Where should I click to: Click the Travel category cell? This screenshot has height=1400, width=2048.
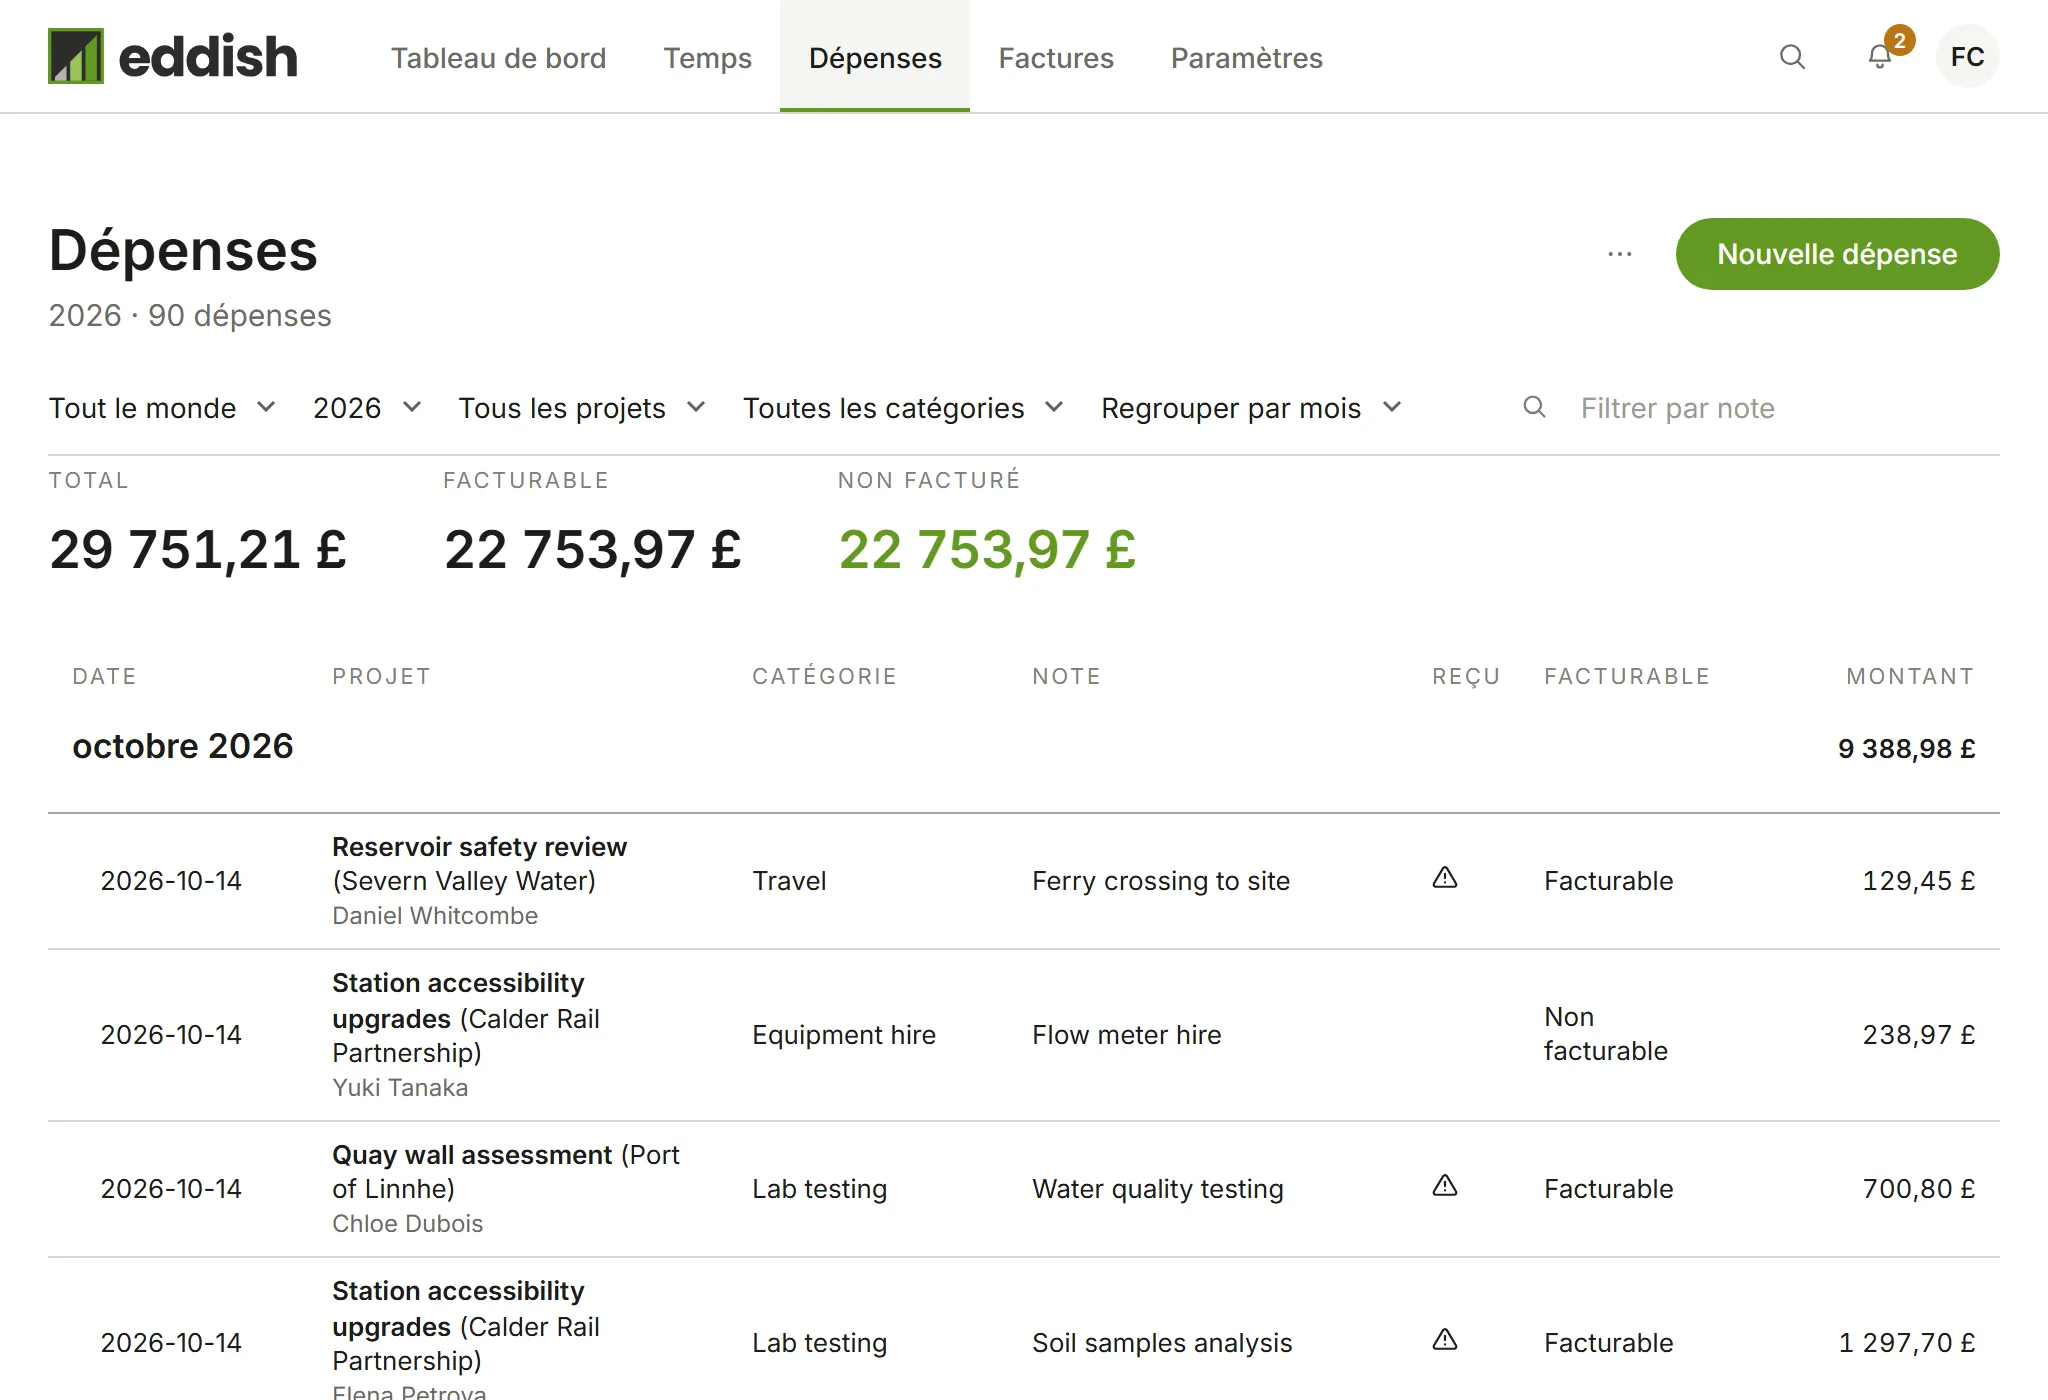pos(789,881)
